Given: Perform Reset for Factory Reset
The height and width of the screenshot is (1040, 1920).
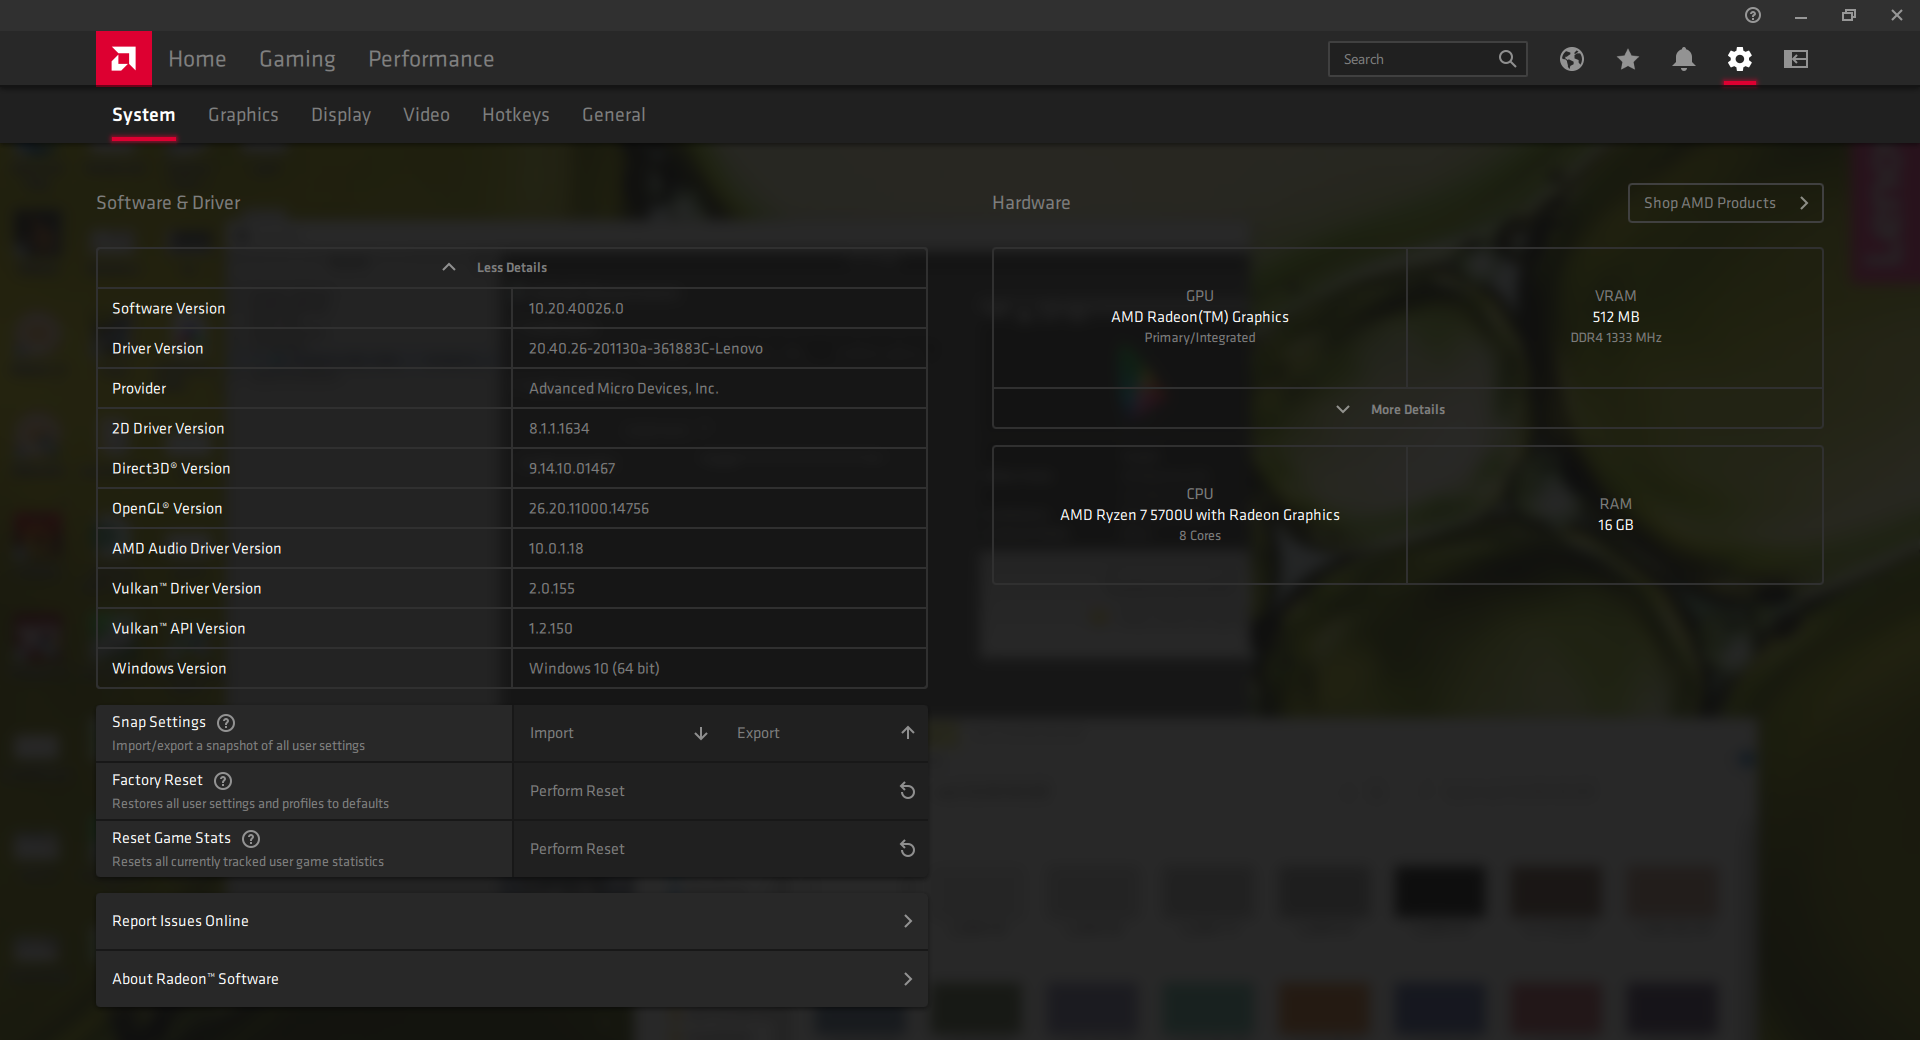Looking at the screenshot, I should tap(720, 791).
